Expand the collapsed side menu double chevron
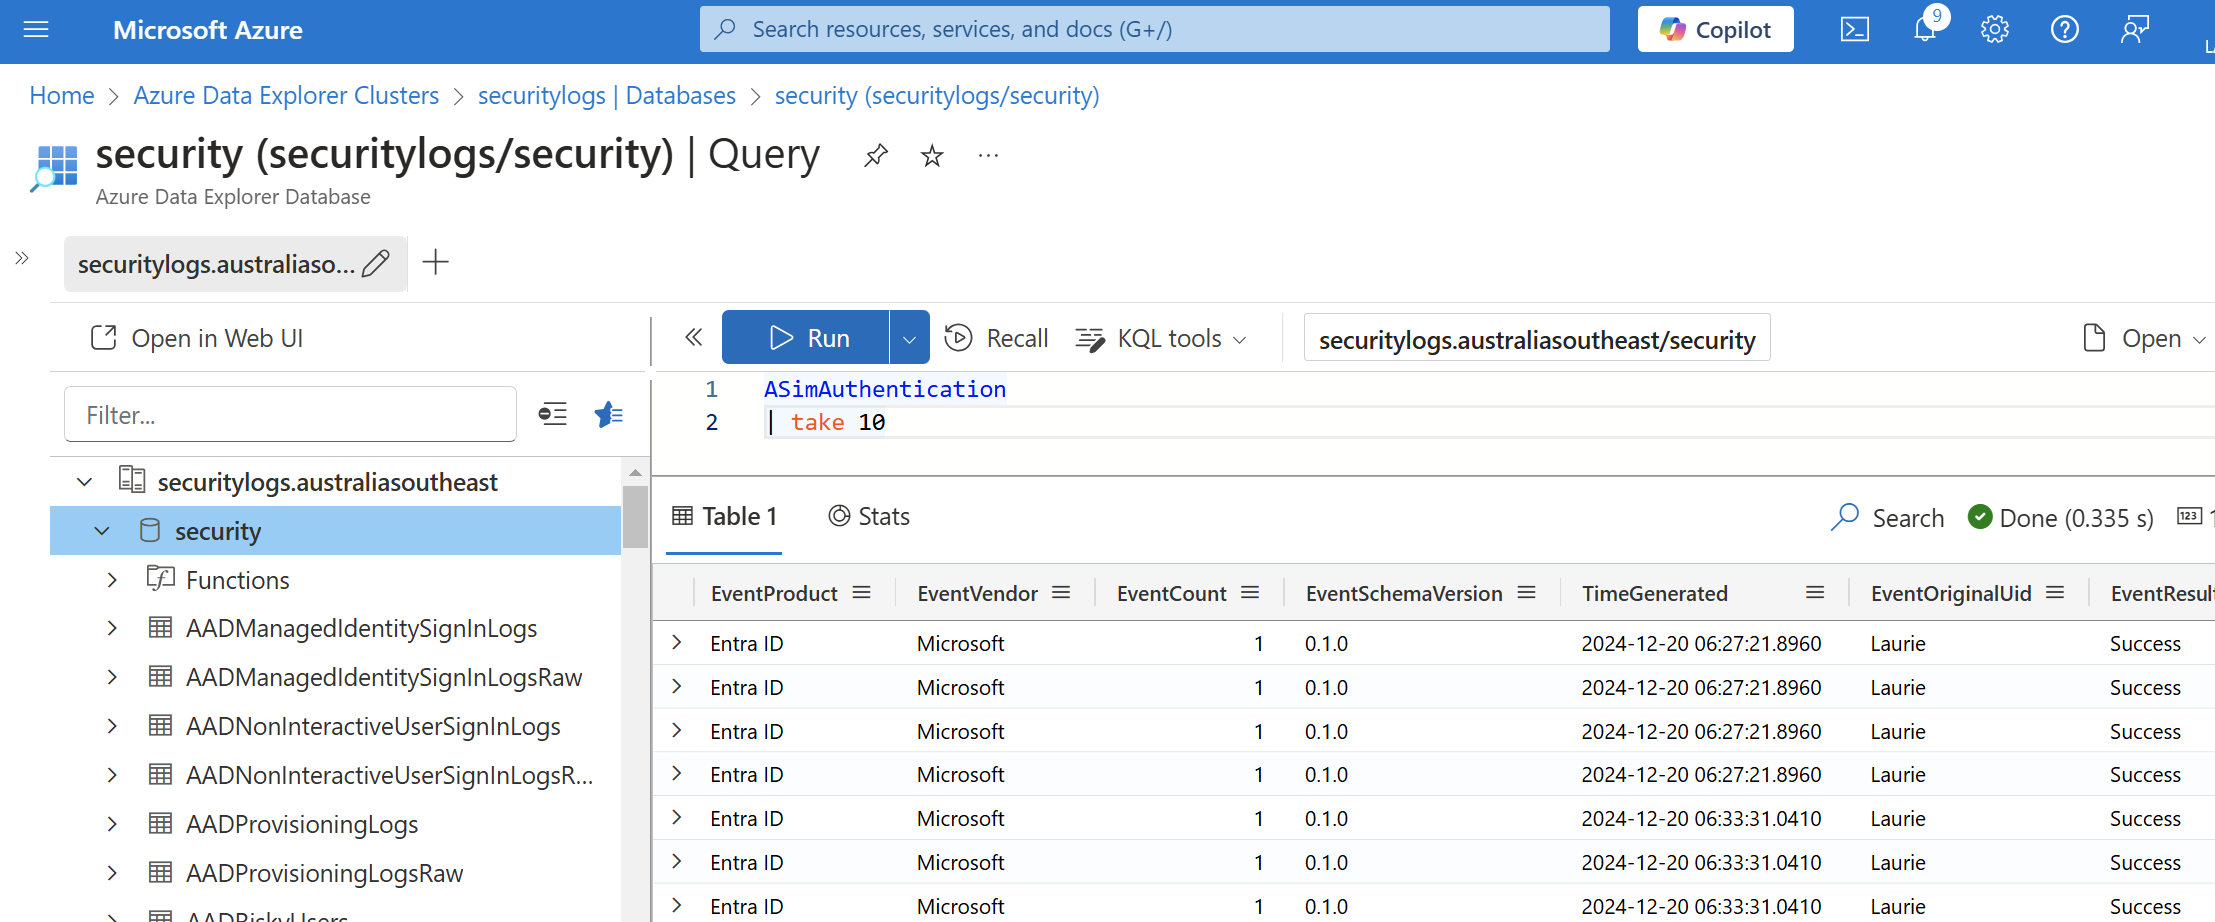The width and height of the screenshot is (2215, 922). [x=22, y=258]
